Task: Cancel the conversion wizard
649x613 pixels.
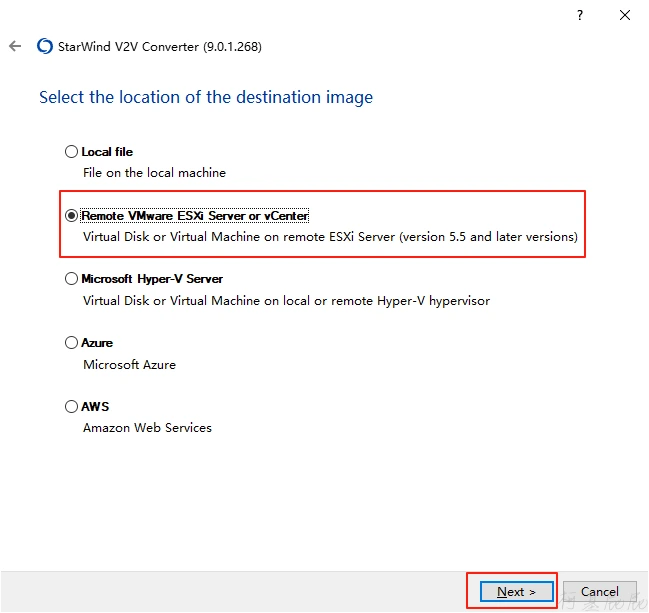Action: pyautogui.click(x=600, y=591)
